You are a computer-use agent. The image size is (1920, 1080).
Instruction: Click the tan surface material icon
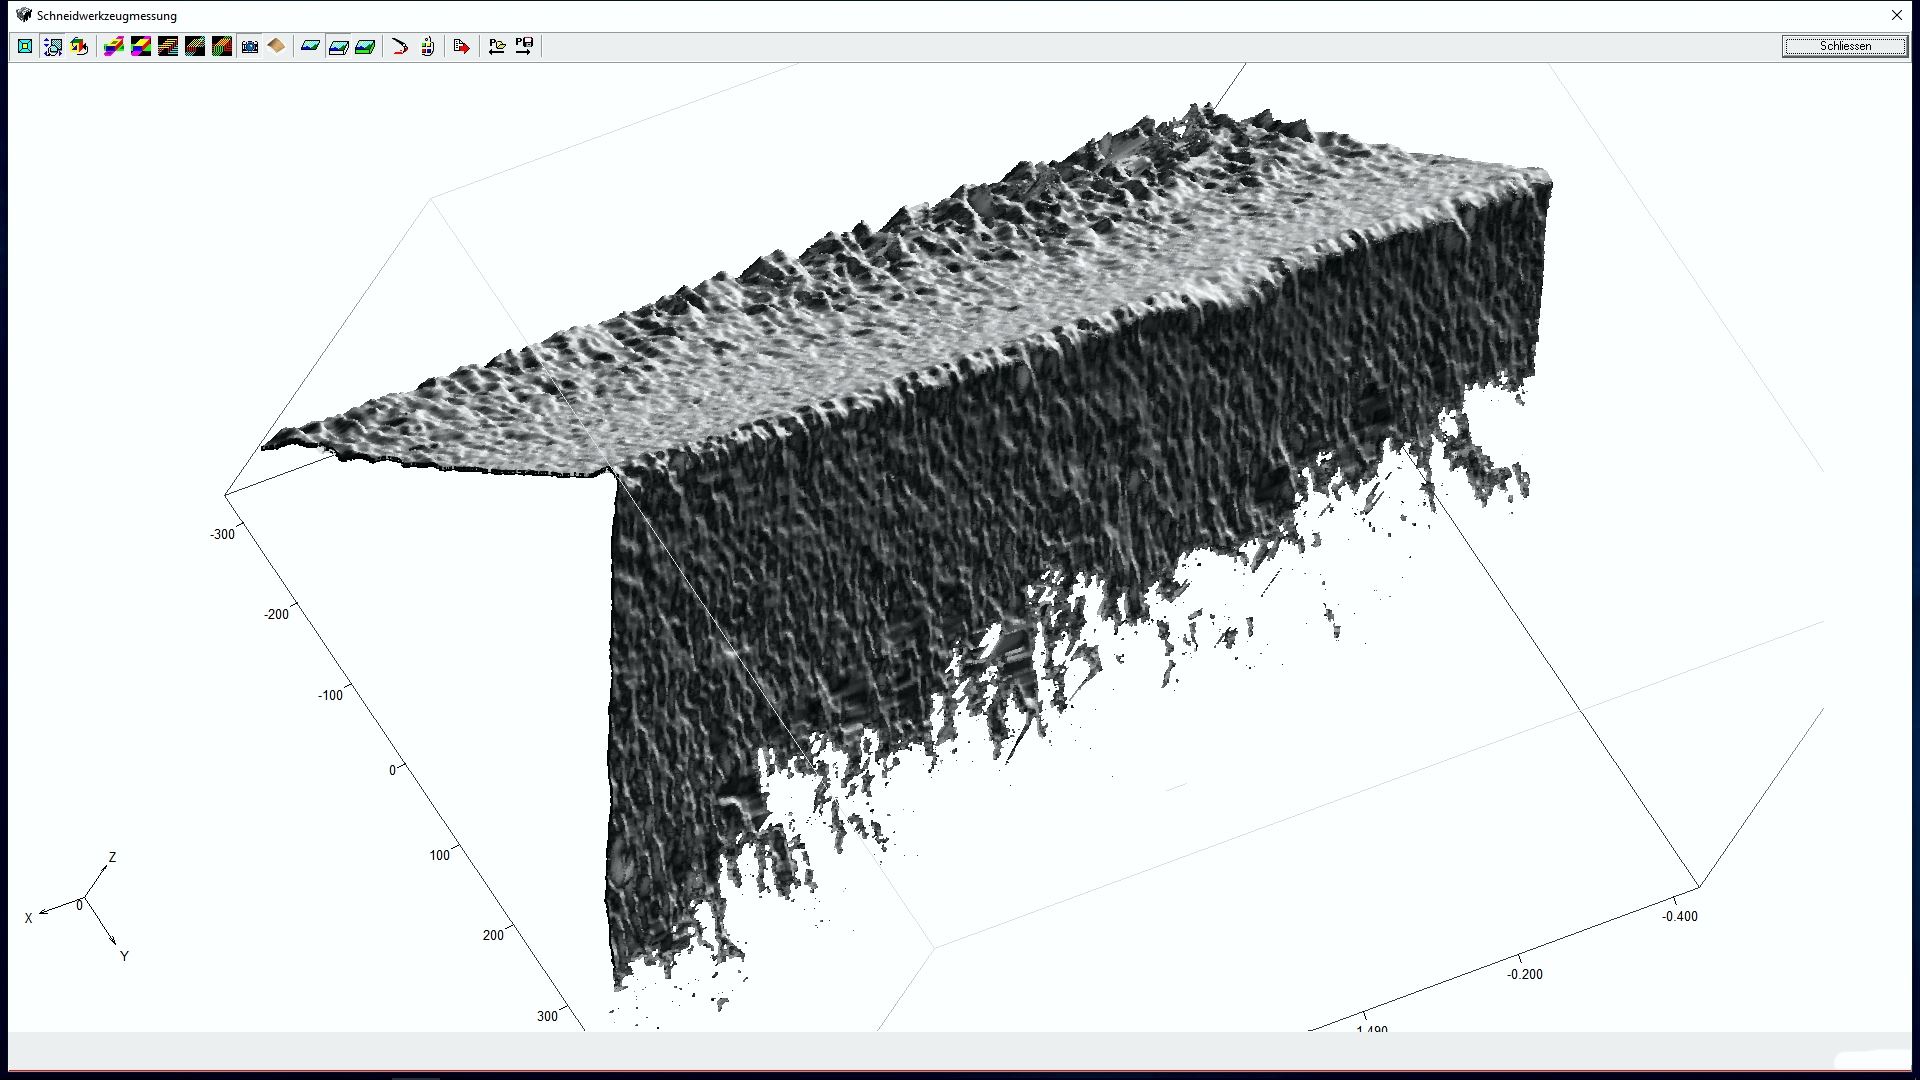277,46
